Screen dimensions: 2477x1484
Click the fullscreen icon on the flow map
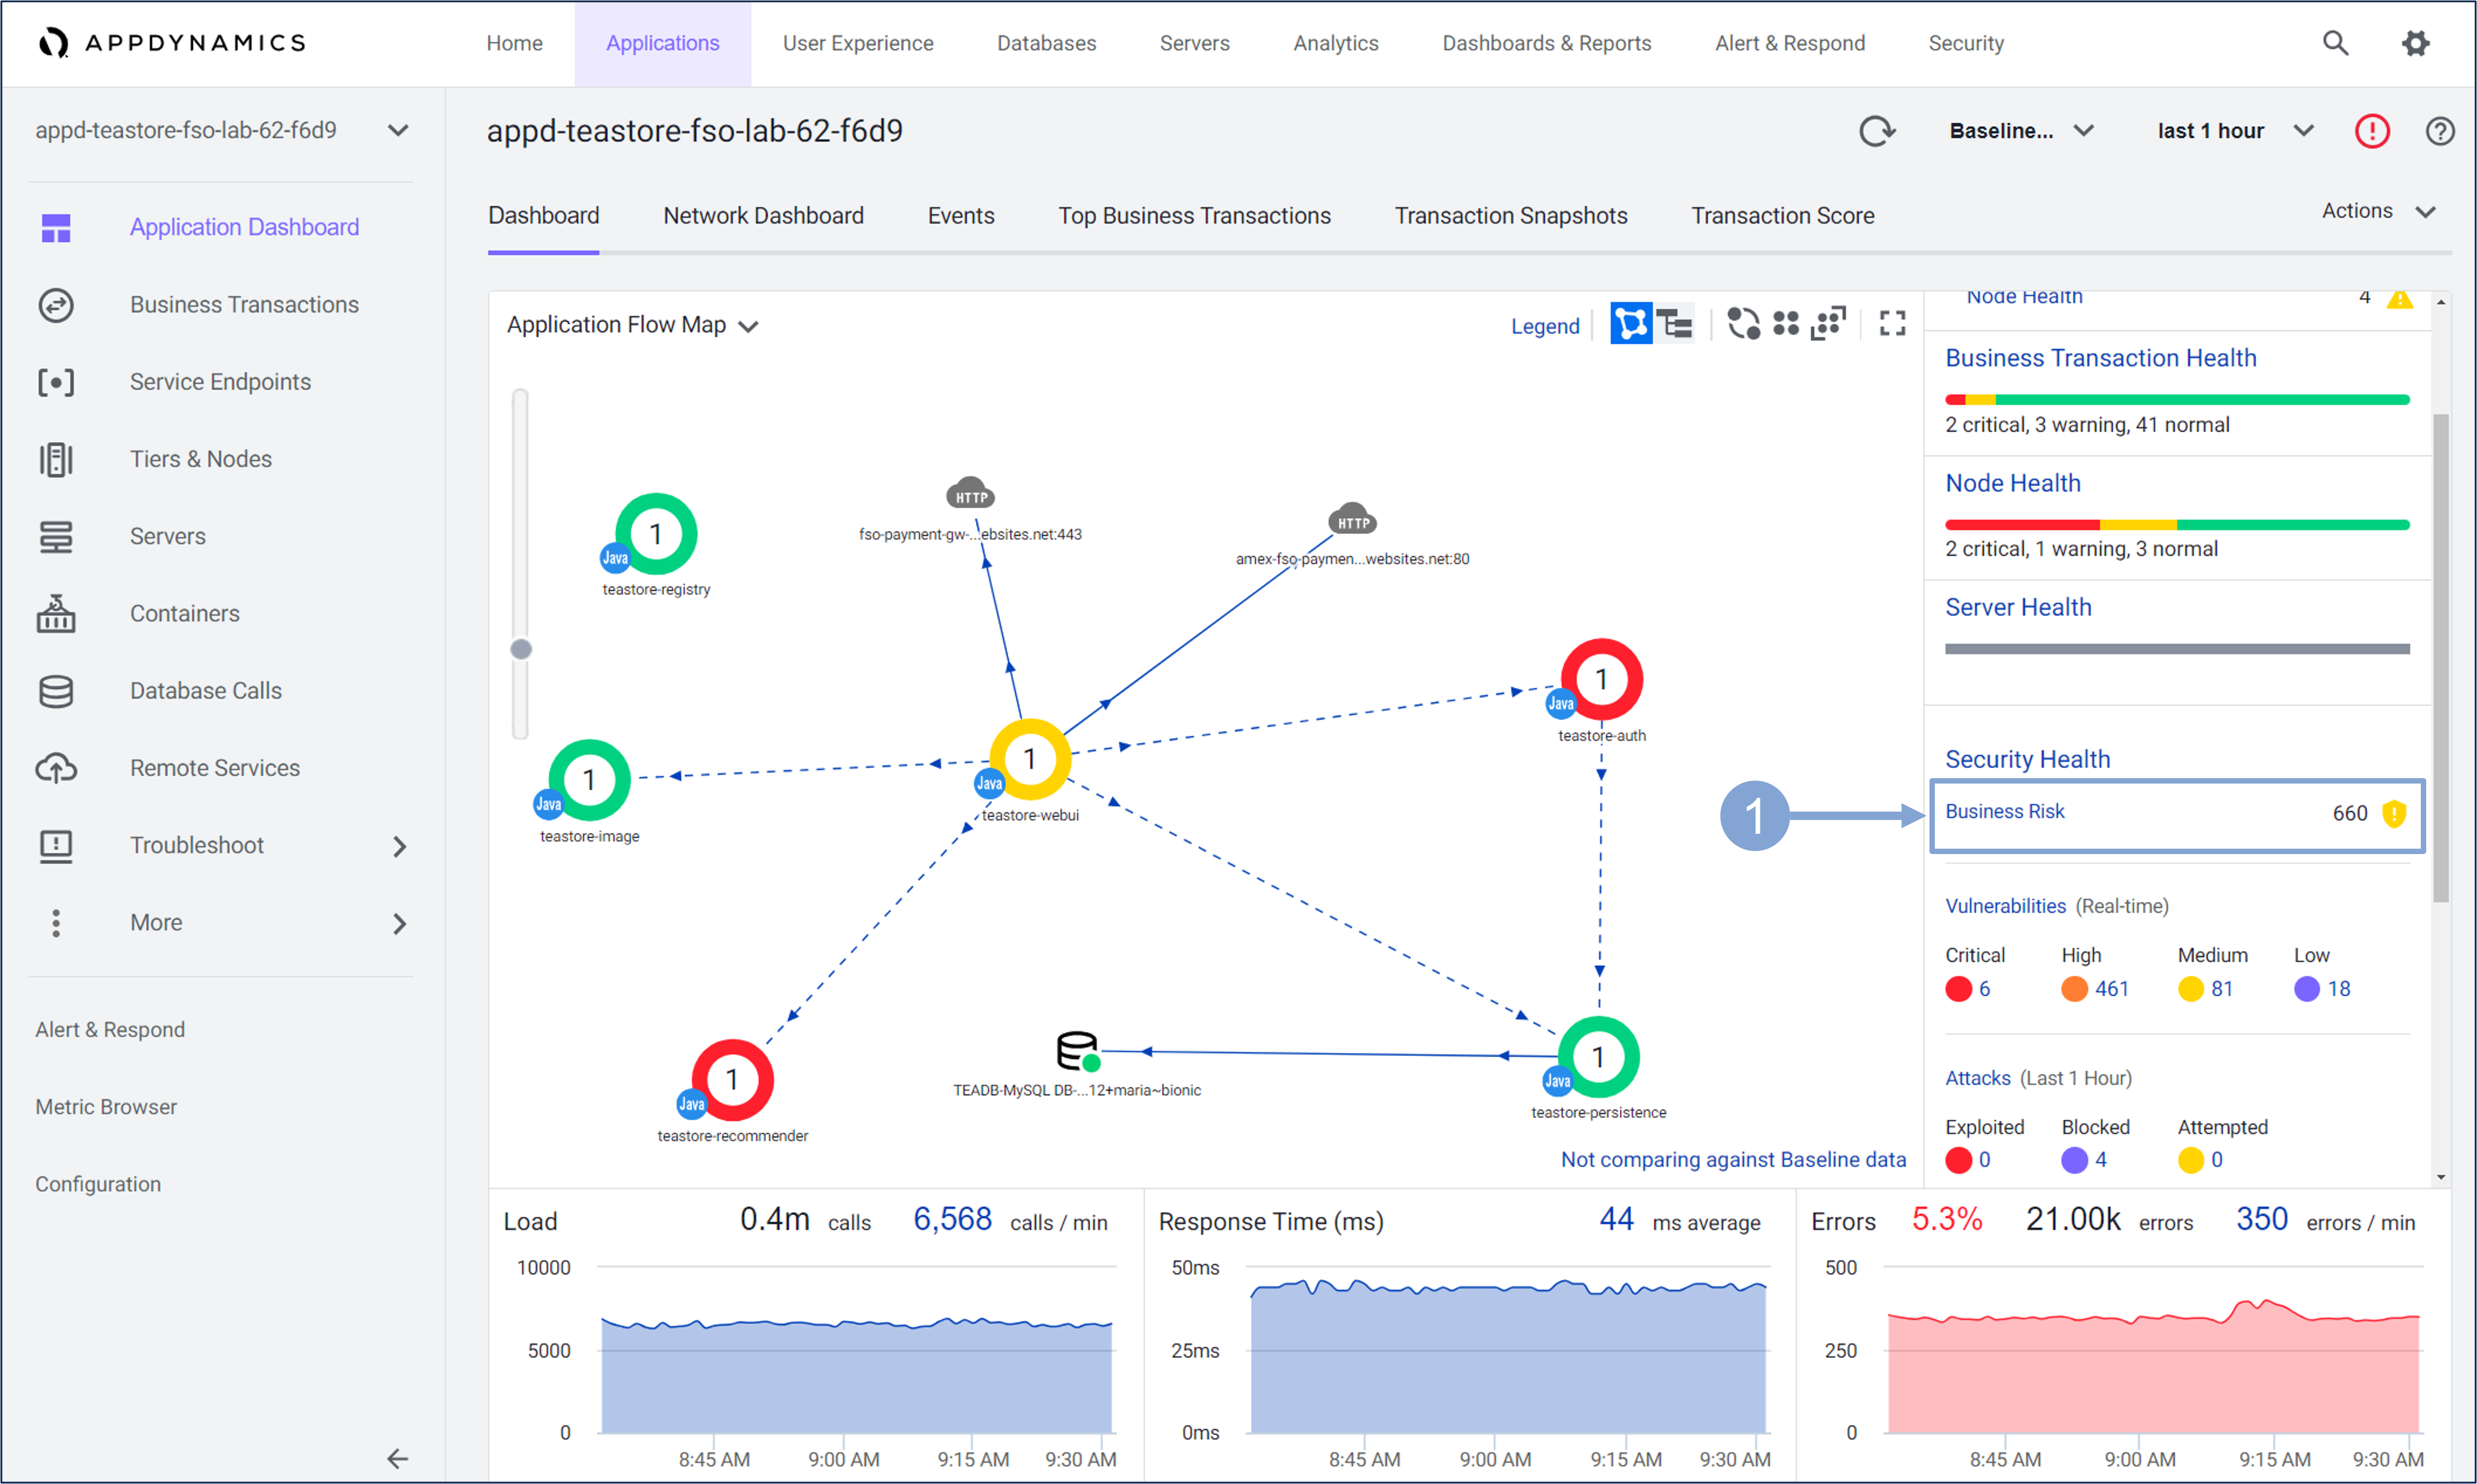point(1891,324)
